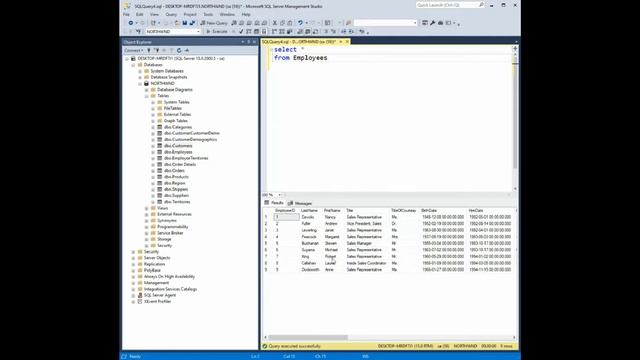Click the Refresh icon in Object Explorer

179,50
